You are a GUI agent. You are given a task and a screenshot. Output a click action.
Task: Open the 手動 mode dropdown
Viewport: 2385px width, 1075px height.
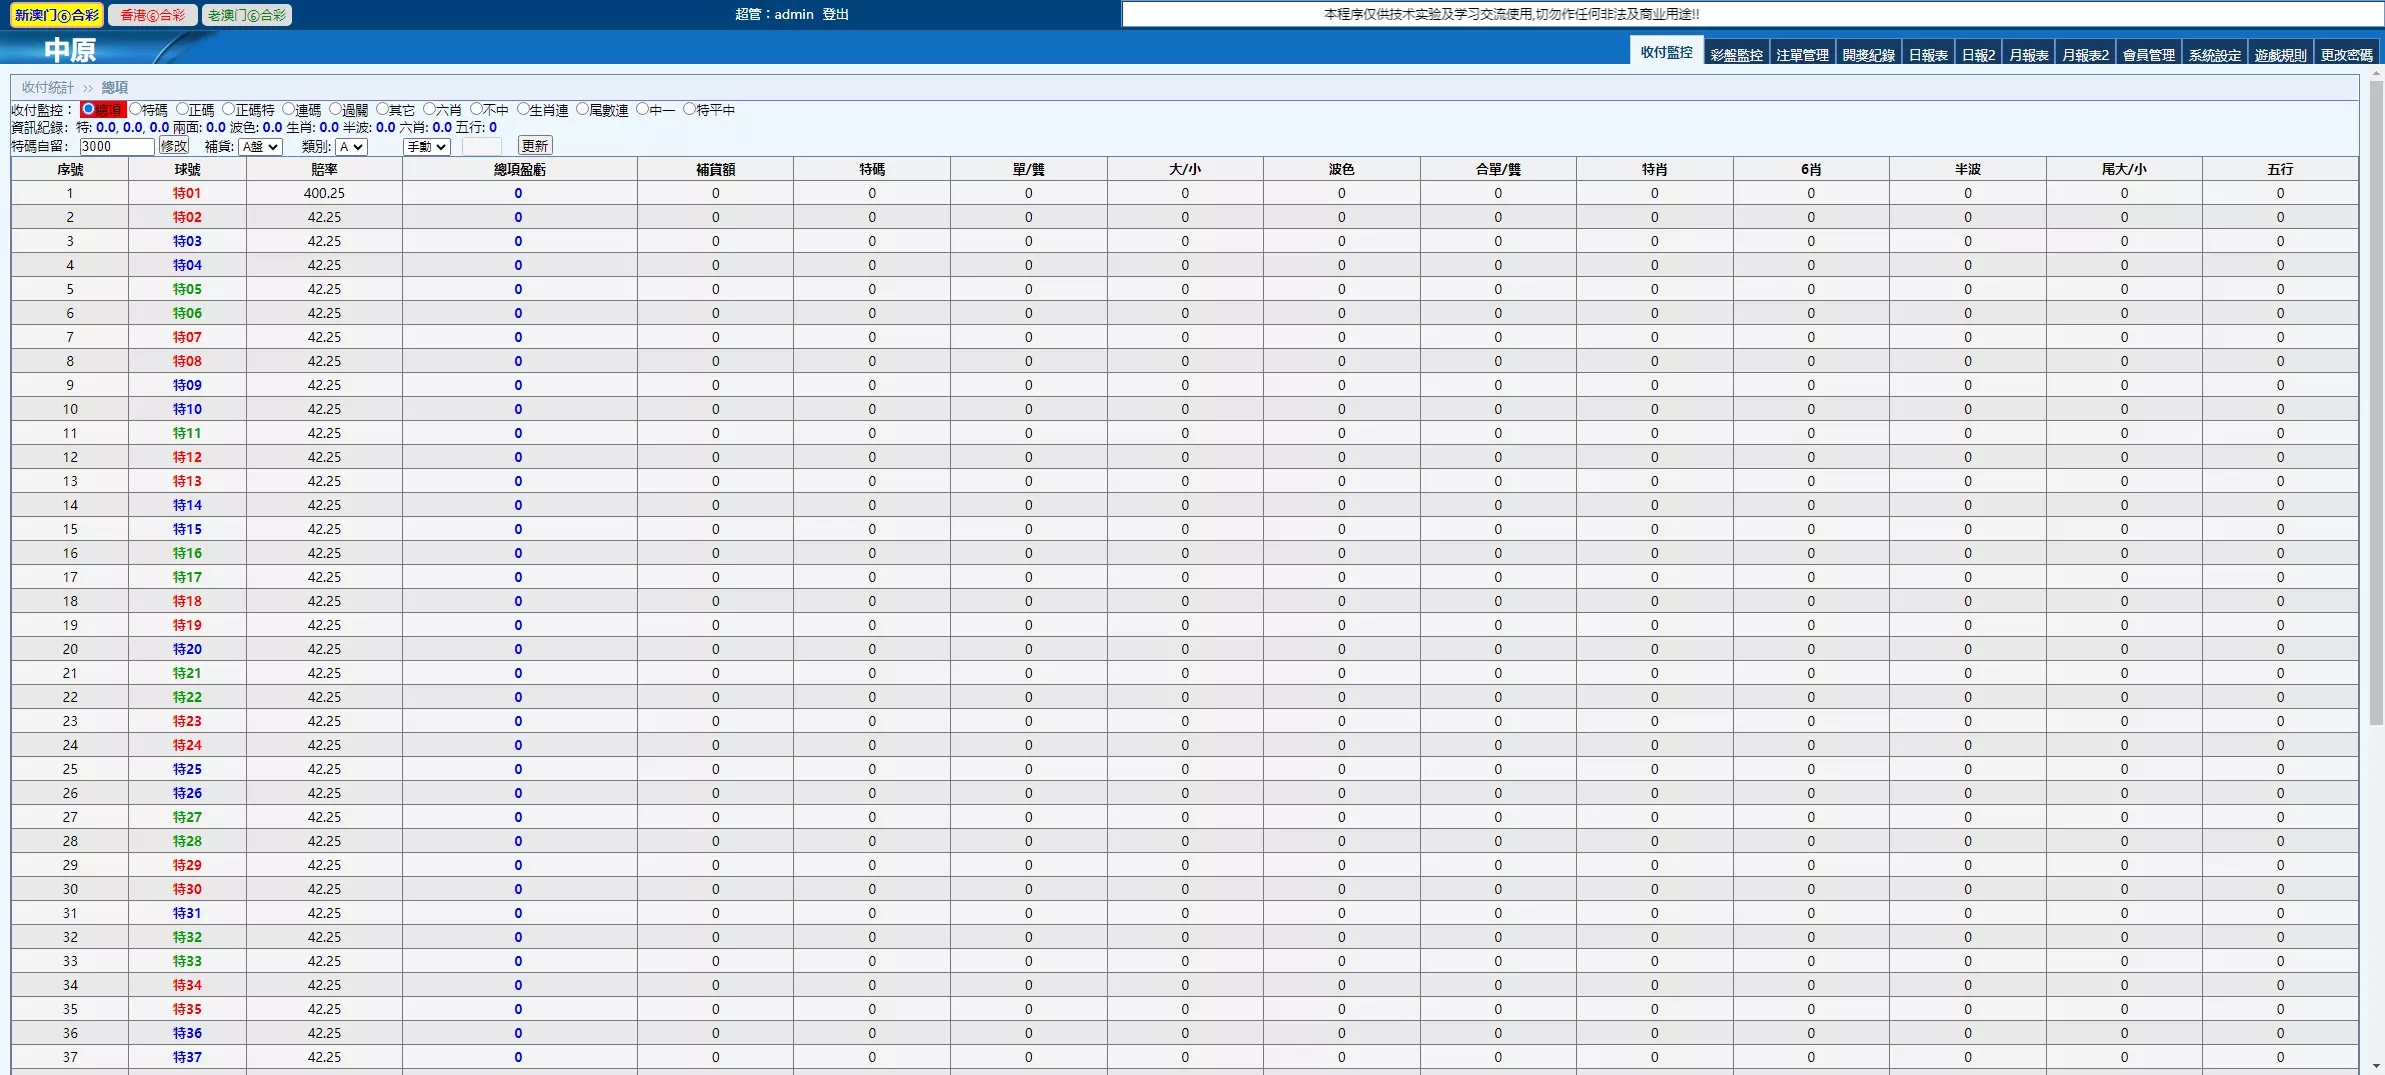pyautogui.click(x=426, y=147)
